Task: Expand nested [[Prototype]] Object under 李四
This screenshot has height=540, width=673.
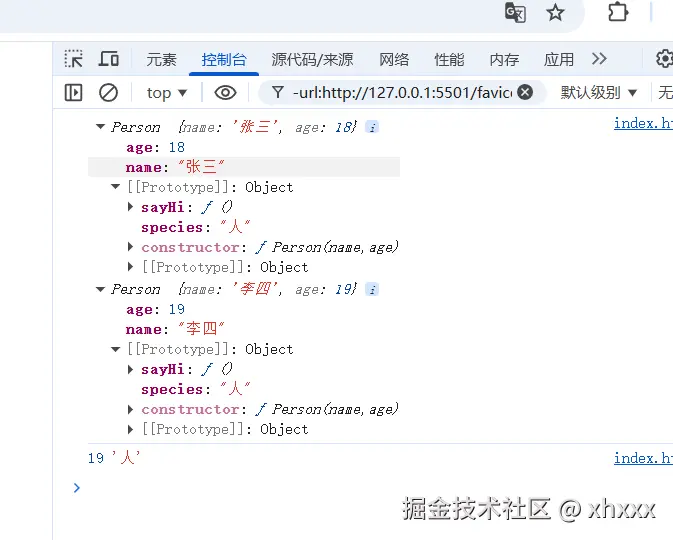Action: [130, 429]
